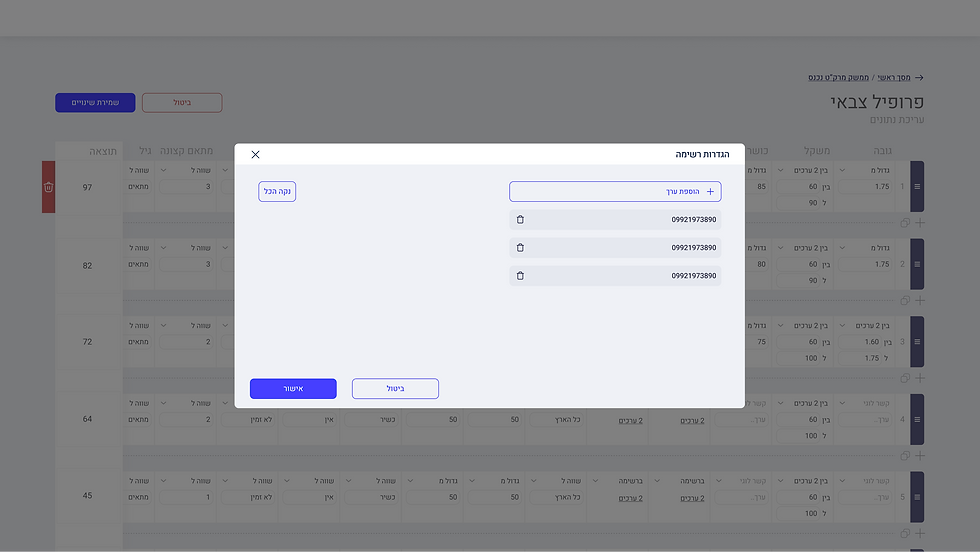Open row 2 גובה operator dropdown גדול מ
Viewport: 980px width, 552px height.
tap(864, 248)
